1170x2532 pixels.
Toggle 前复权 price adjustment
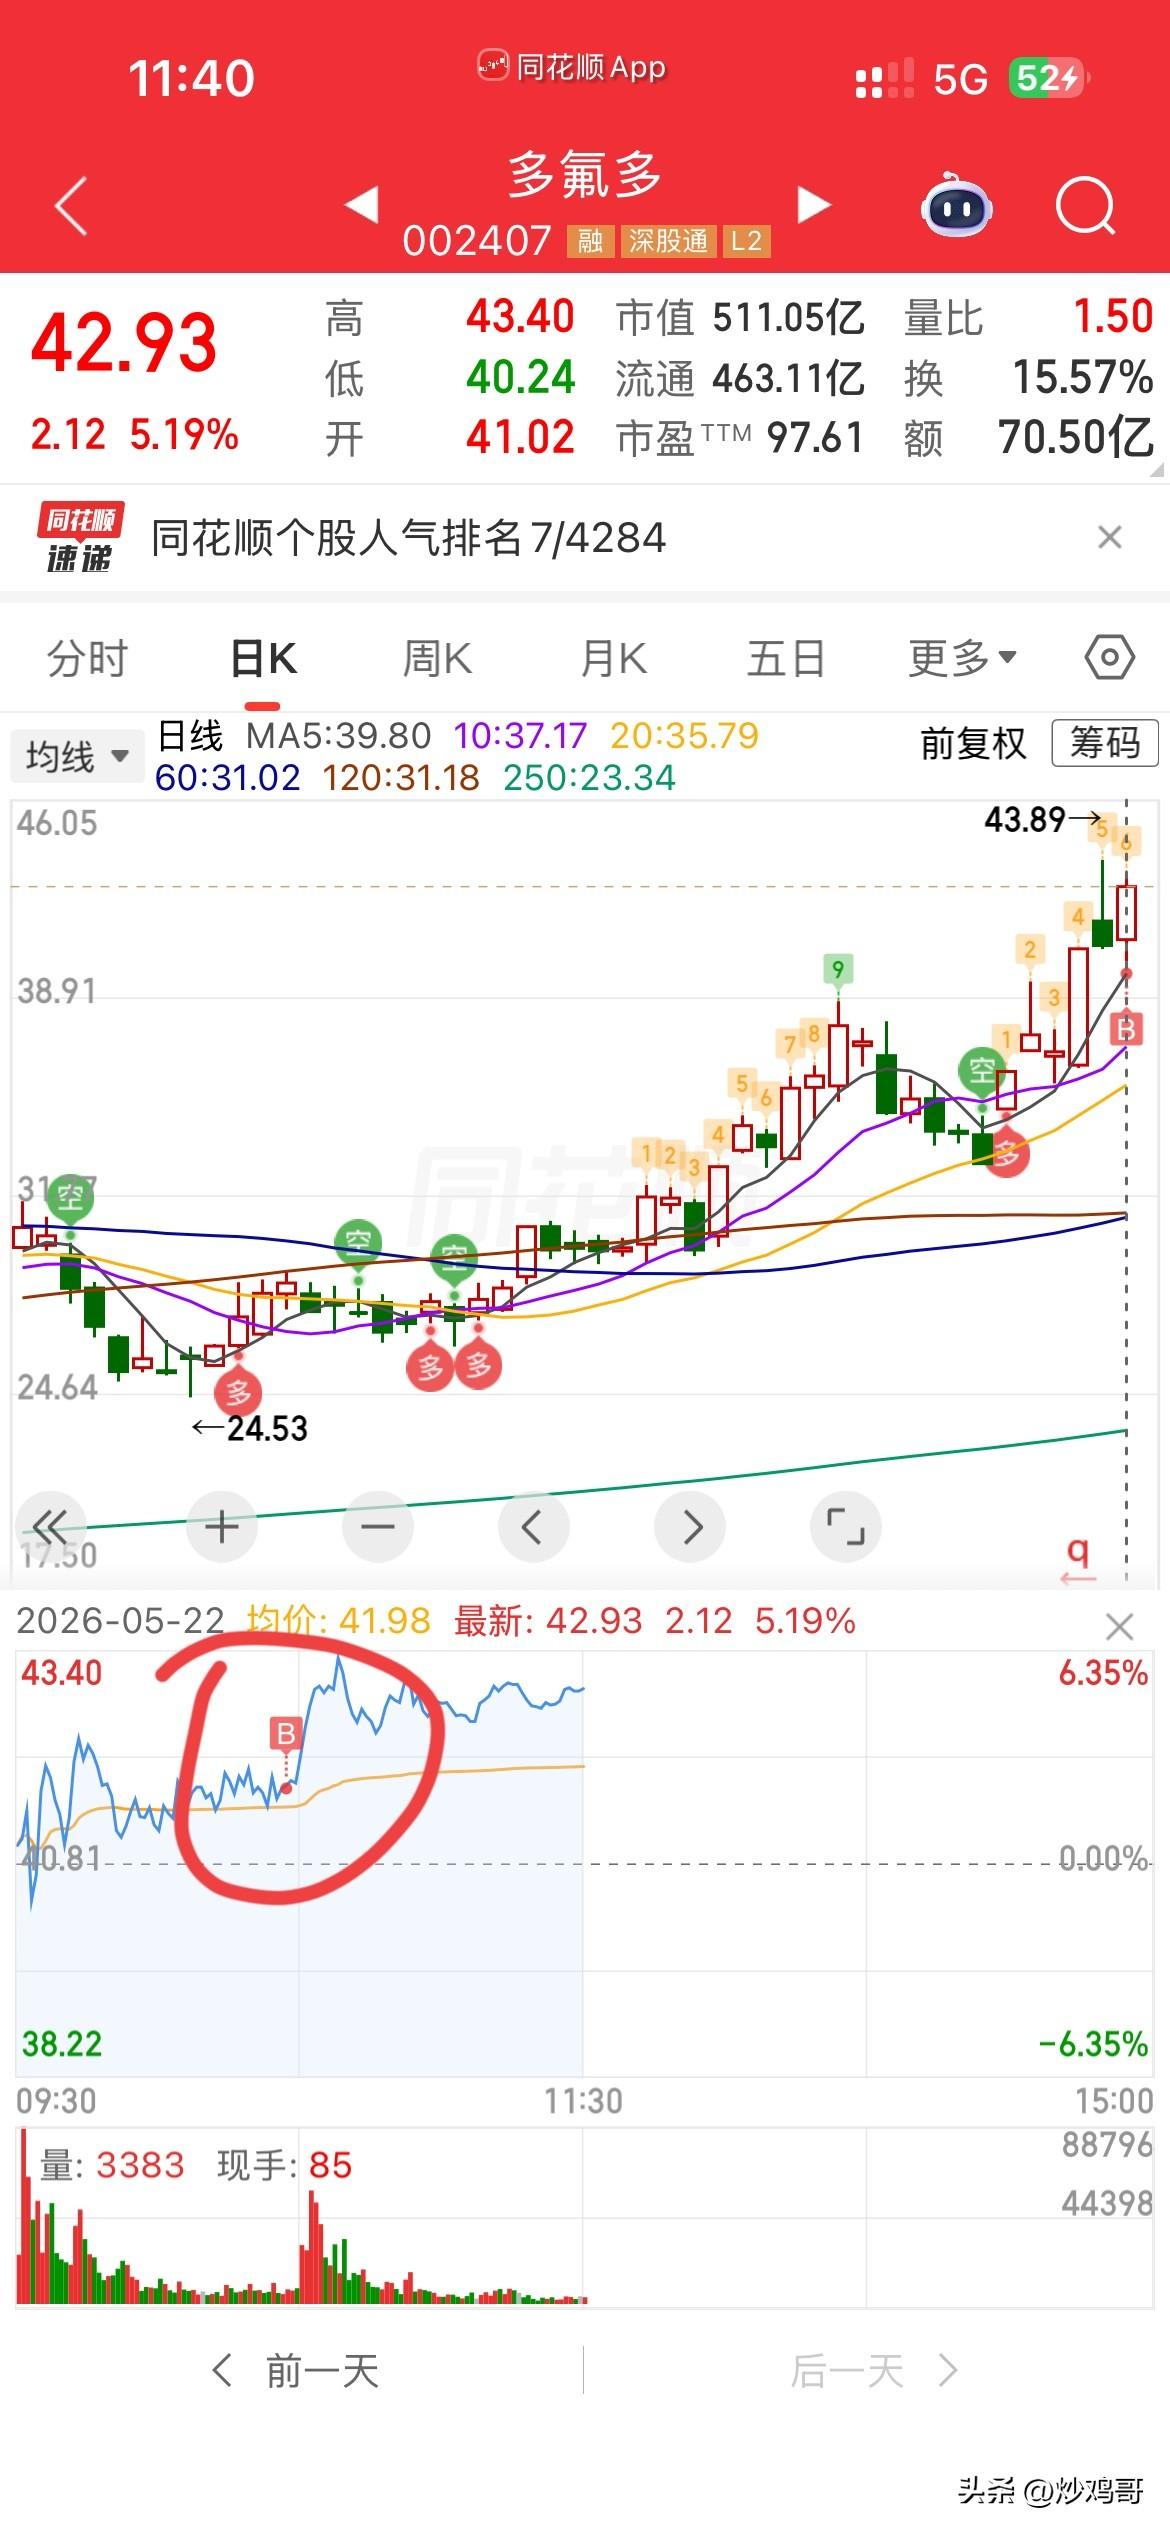[973, 743]
